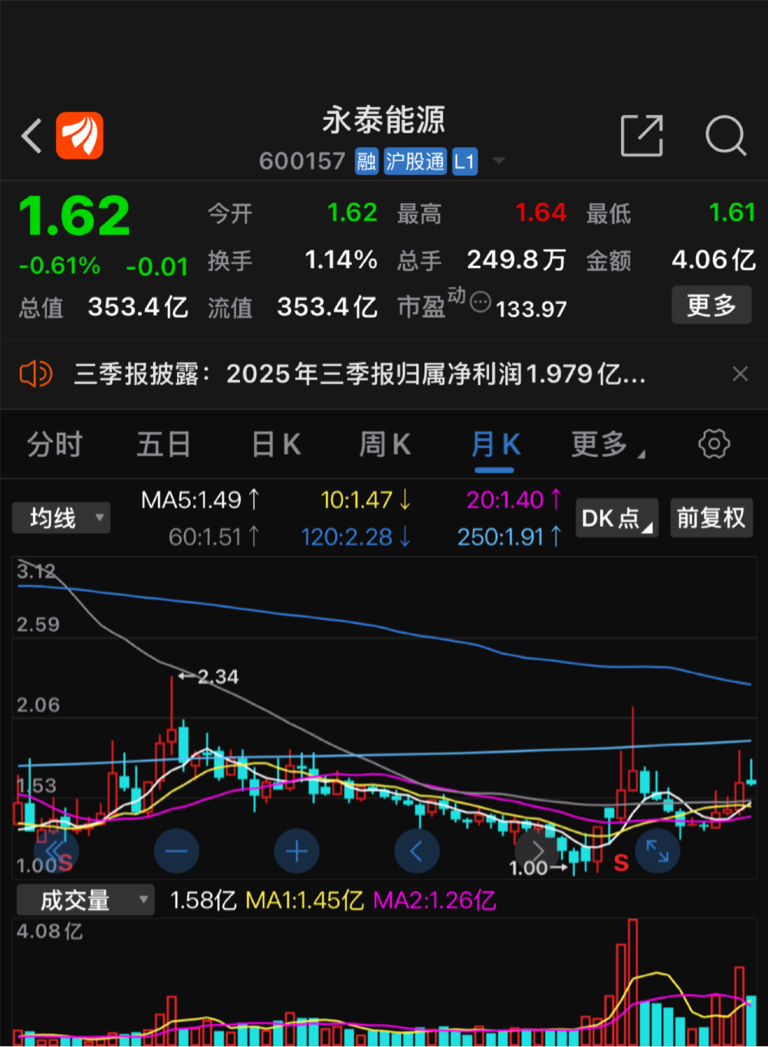768x1047 pixels.
Task: Move chart left with left chevron
Action: (417, 851)
